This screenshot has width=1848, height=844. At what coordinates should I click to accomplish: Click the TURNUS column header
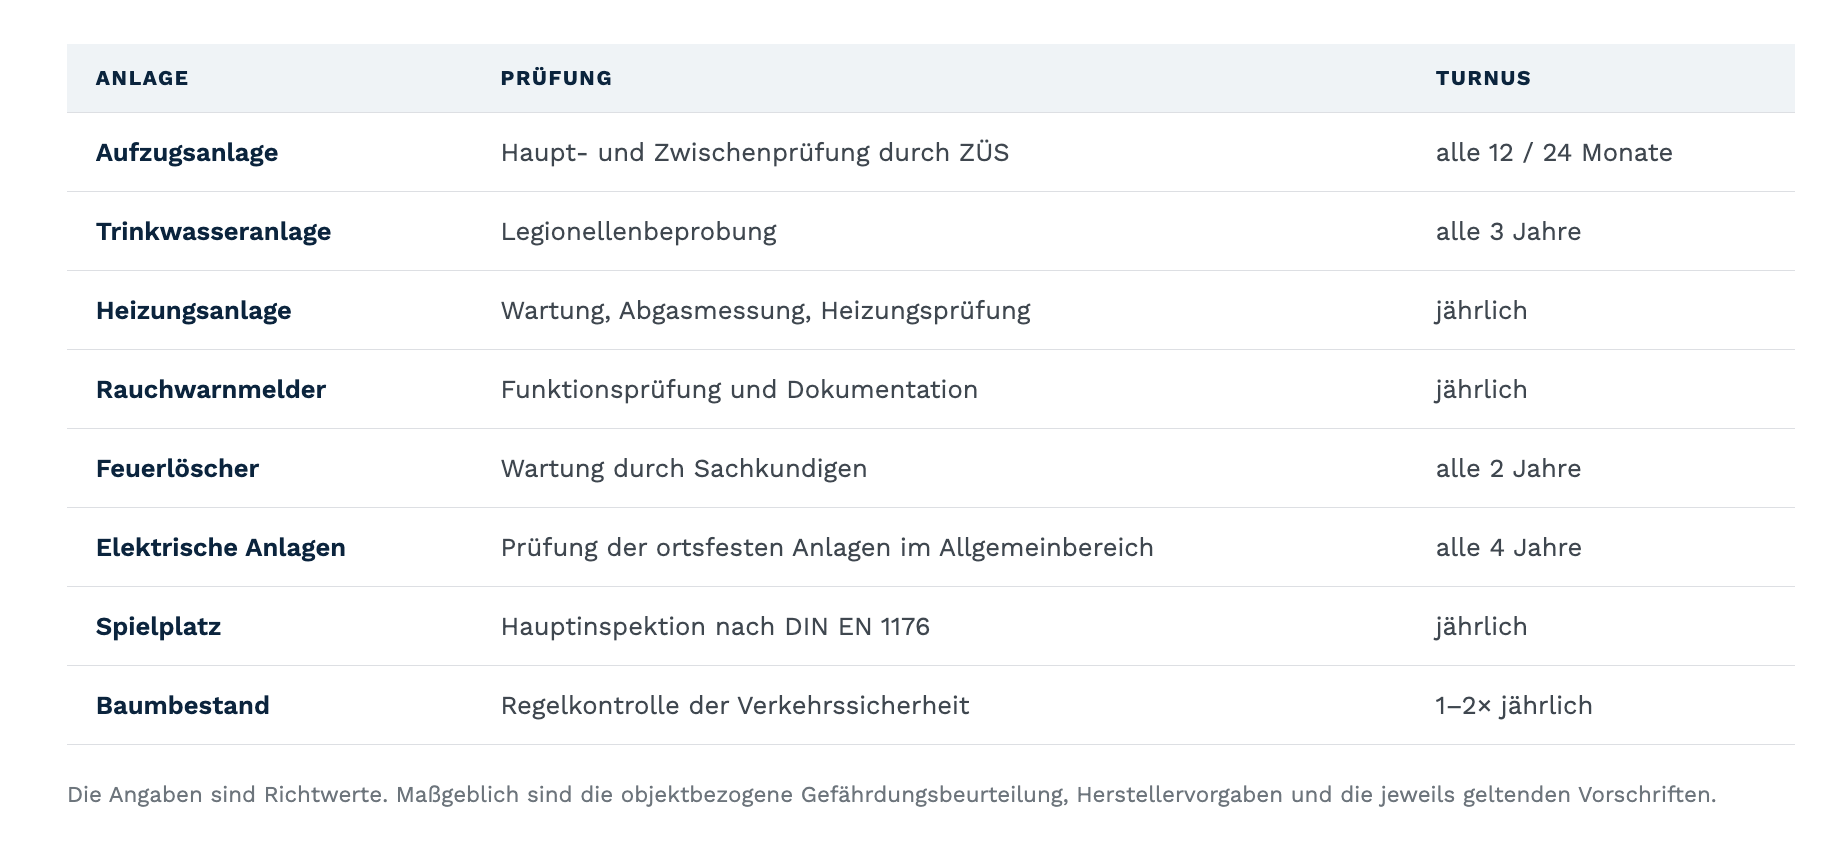[x=1483, y=78]
